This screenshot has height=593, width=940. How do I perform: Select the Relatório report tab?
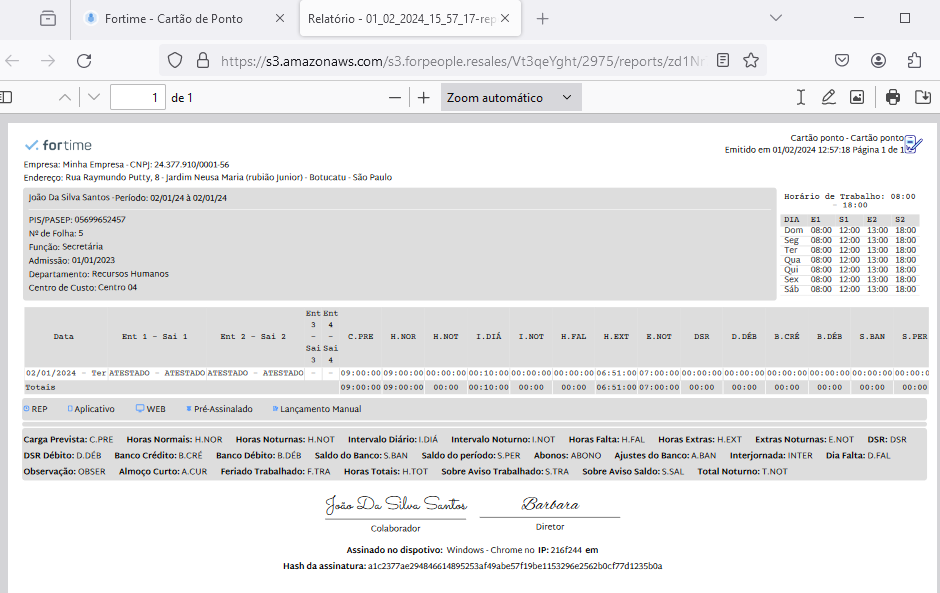point(411,19)
